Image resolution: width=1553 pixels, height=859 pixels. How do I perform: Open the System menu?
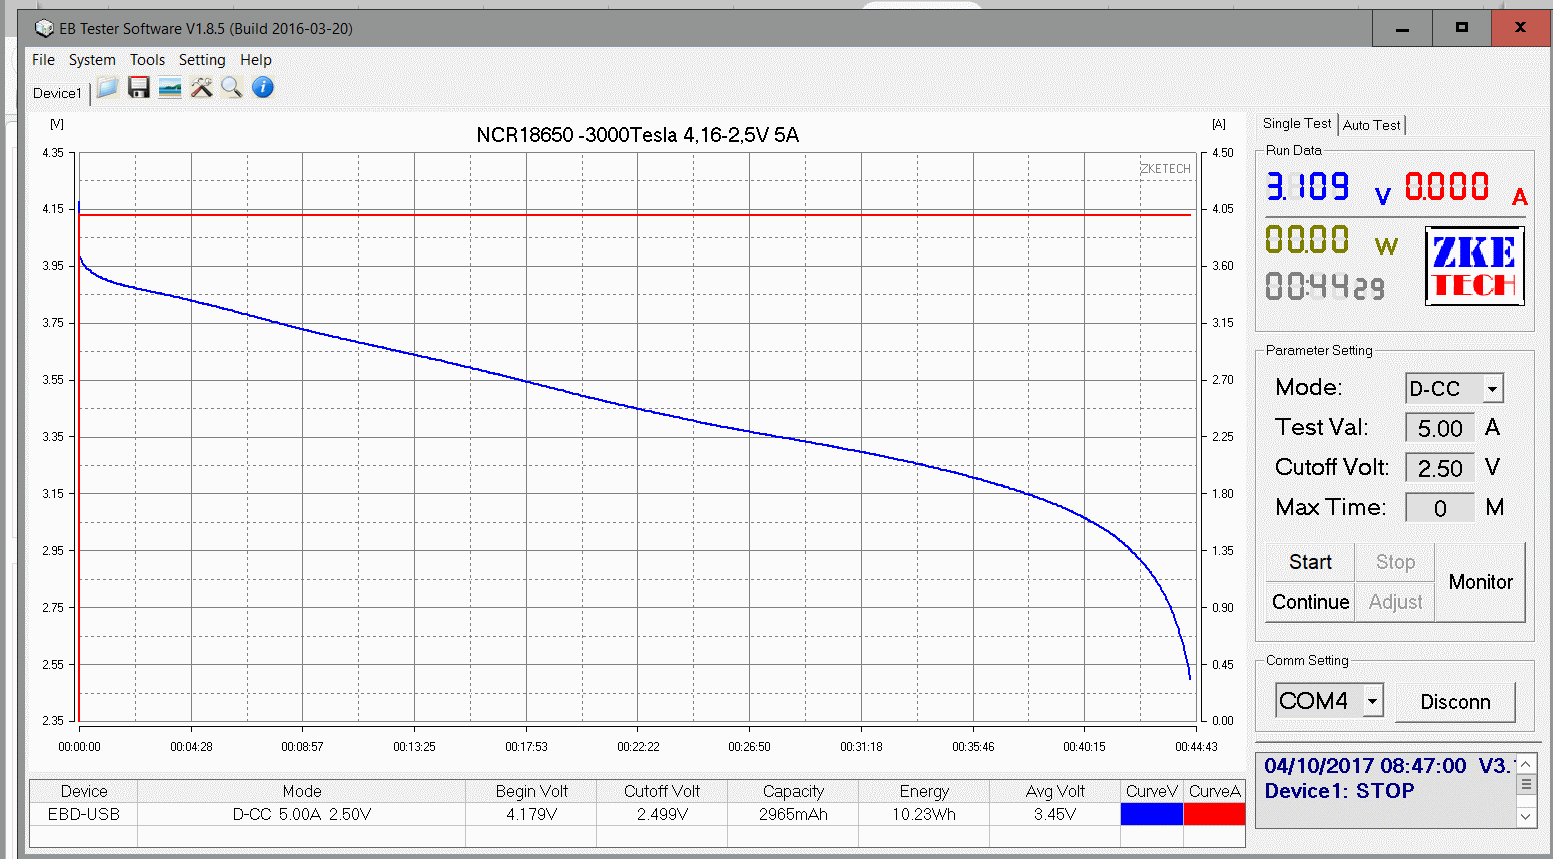coord(92,60)
